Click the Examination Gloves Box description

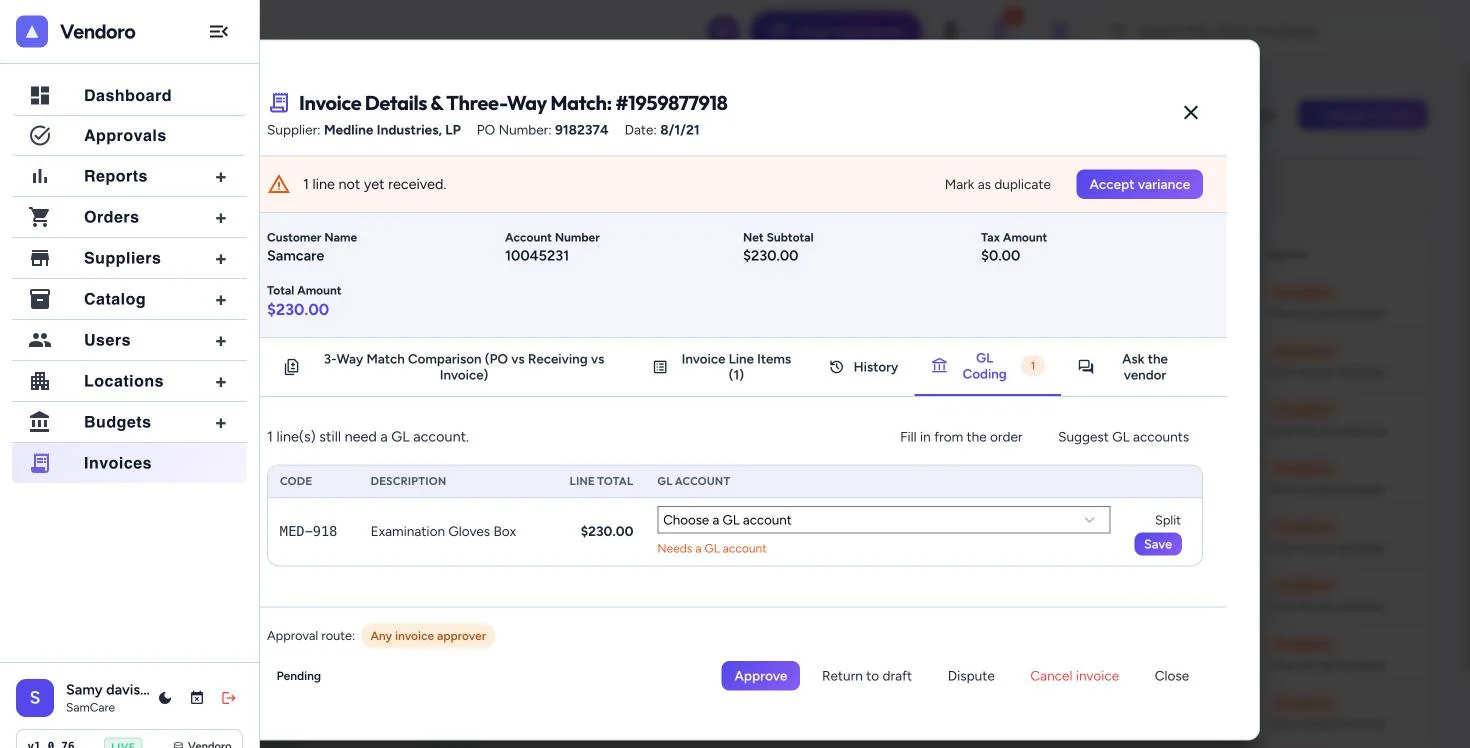click(443, 532)
